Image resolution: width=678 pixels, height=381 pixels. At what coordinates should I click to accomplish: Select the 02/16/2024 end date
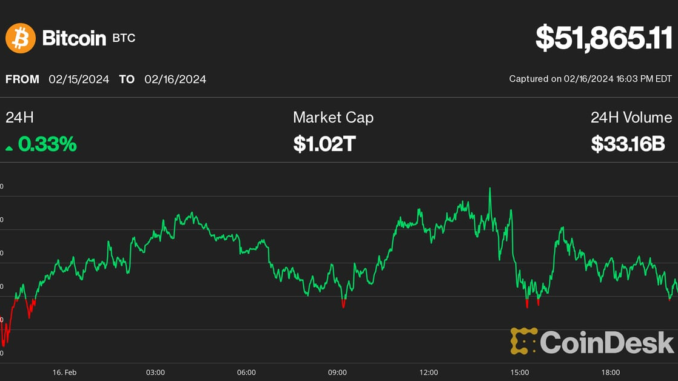(x=175, y=79)
